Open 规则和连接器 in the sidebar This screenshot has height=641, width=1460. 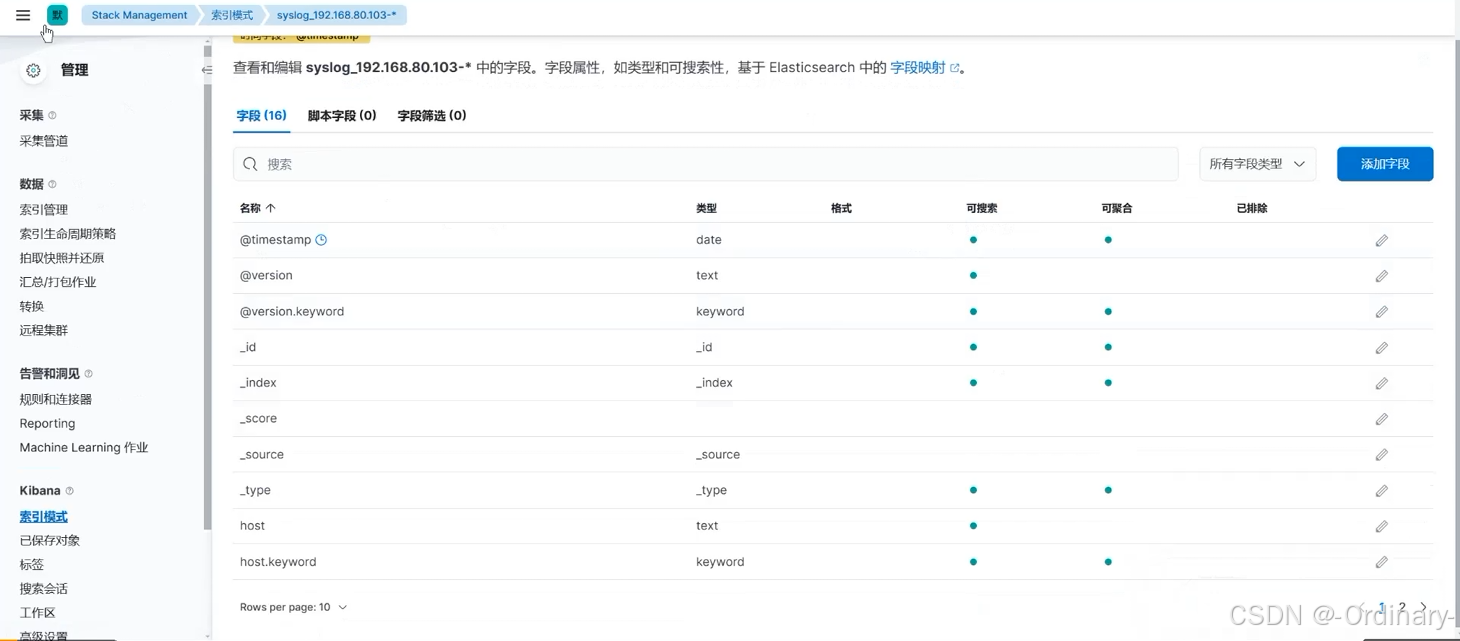click(56, 399)
